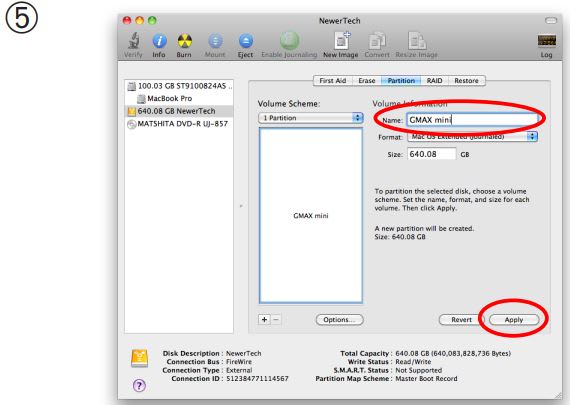Remove a partition with the minus button
This screenshot has height=405, width=570.
coord(276,320)
